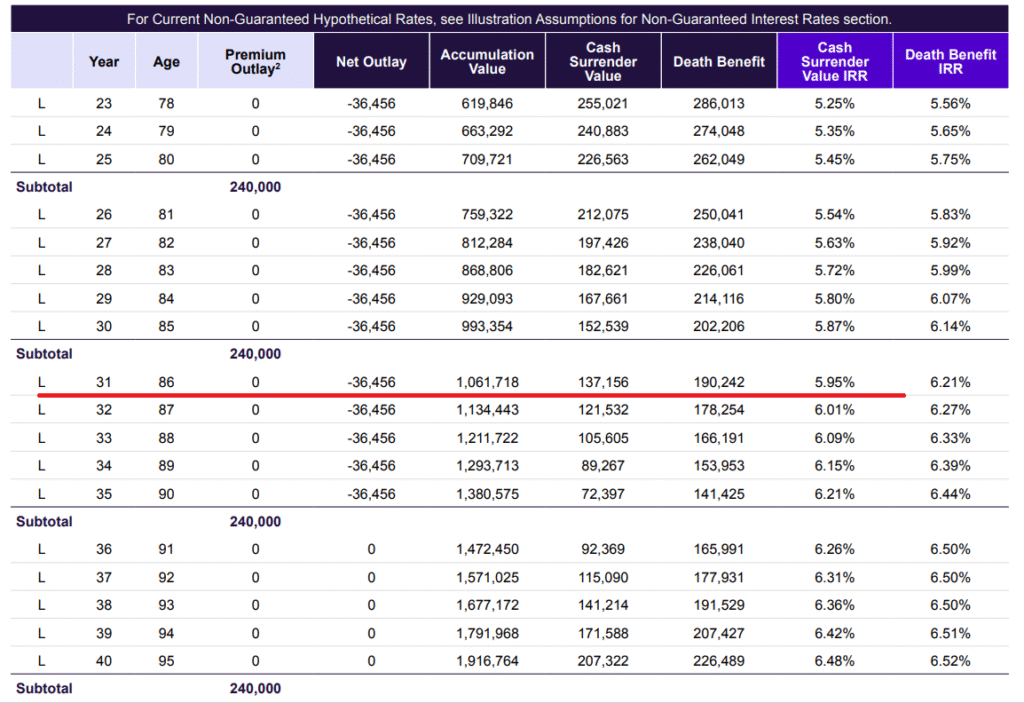Click cash surrender value 92,369
This screenshot has height=703, width=1024.
(x=603, y=549)
